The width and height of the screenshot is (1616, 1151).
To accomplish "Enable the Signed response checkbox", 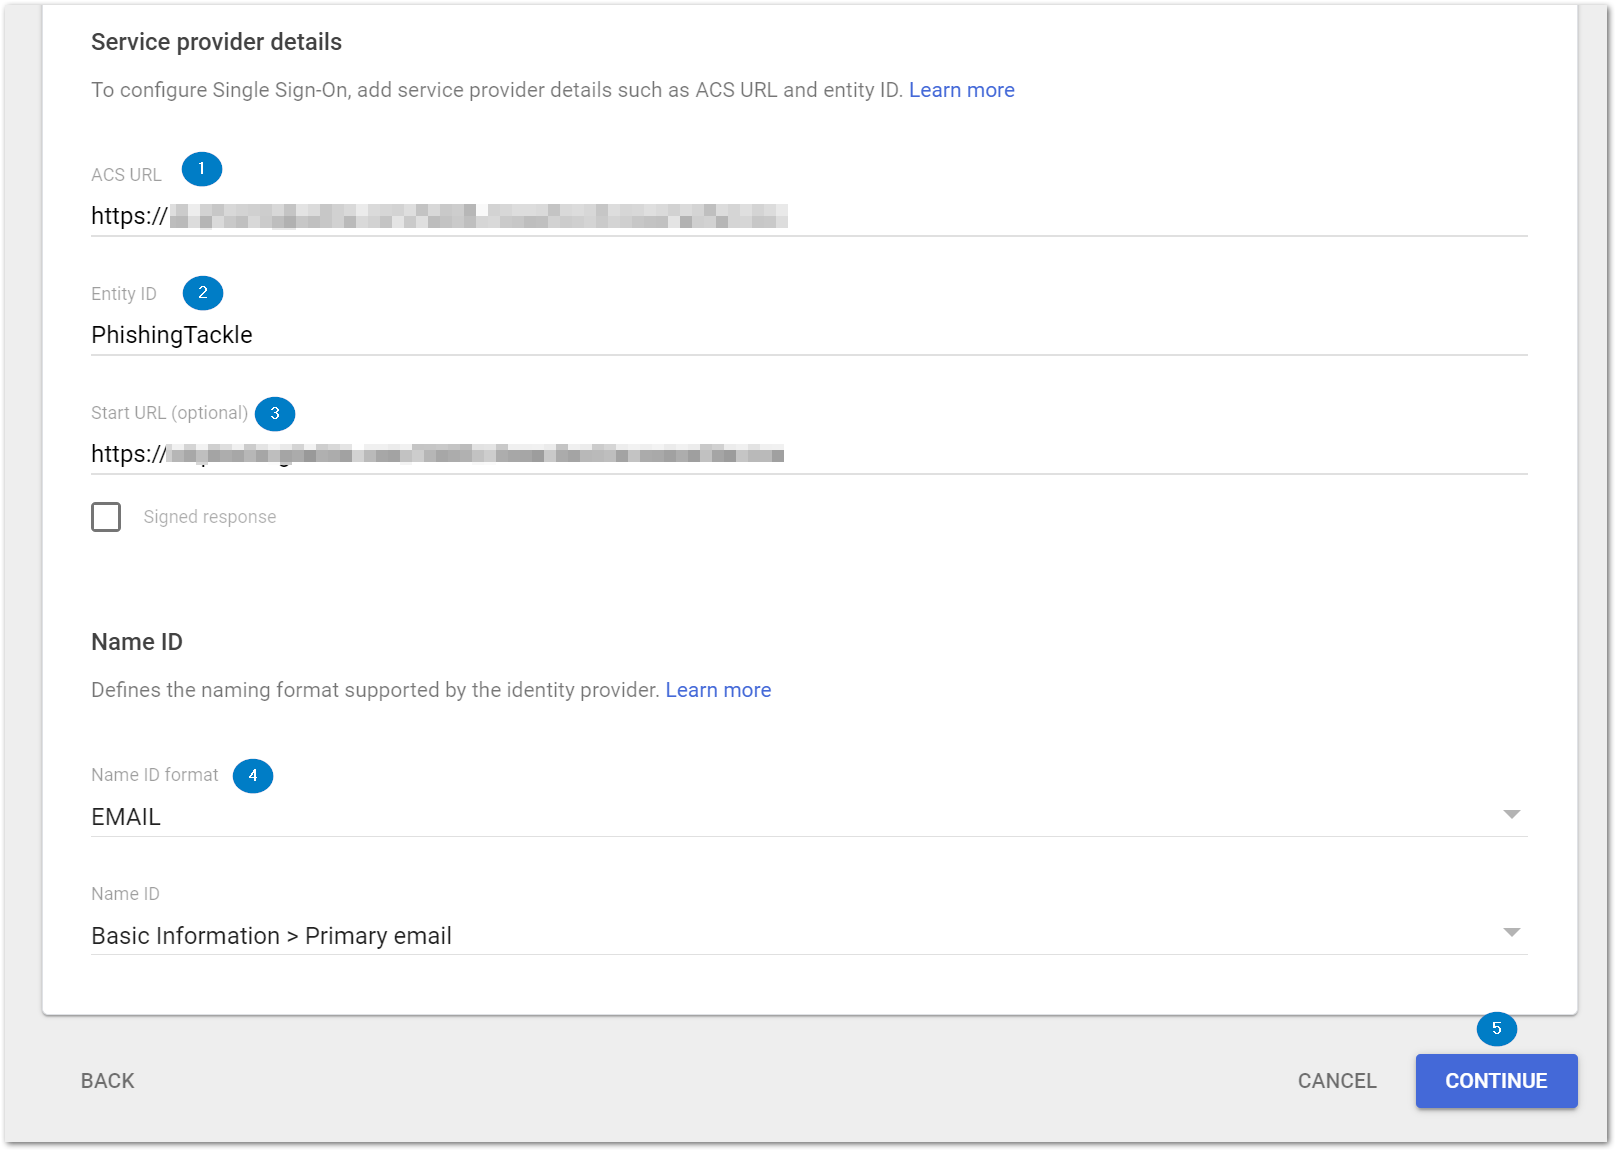I will pyautogui.click(x=106, y=517).
